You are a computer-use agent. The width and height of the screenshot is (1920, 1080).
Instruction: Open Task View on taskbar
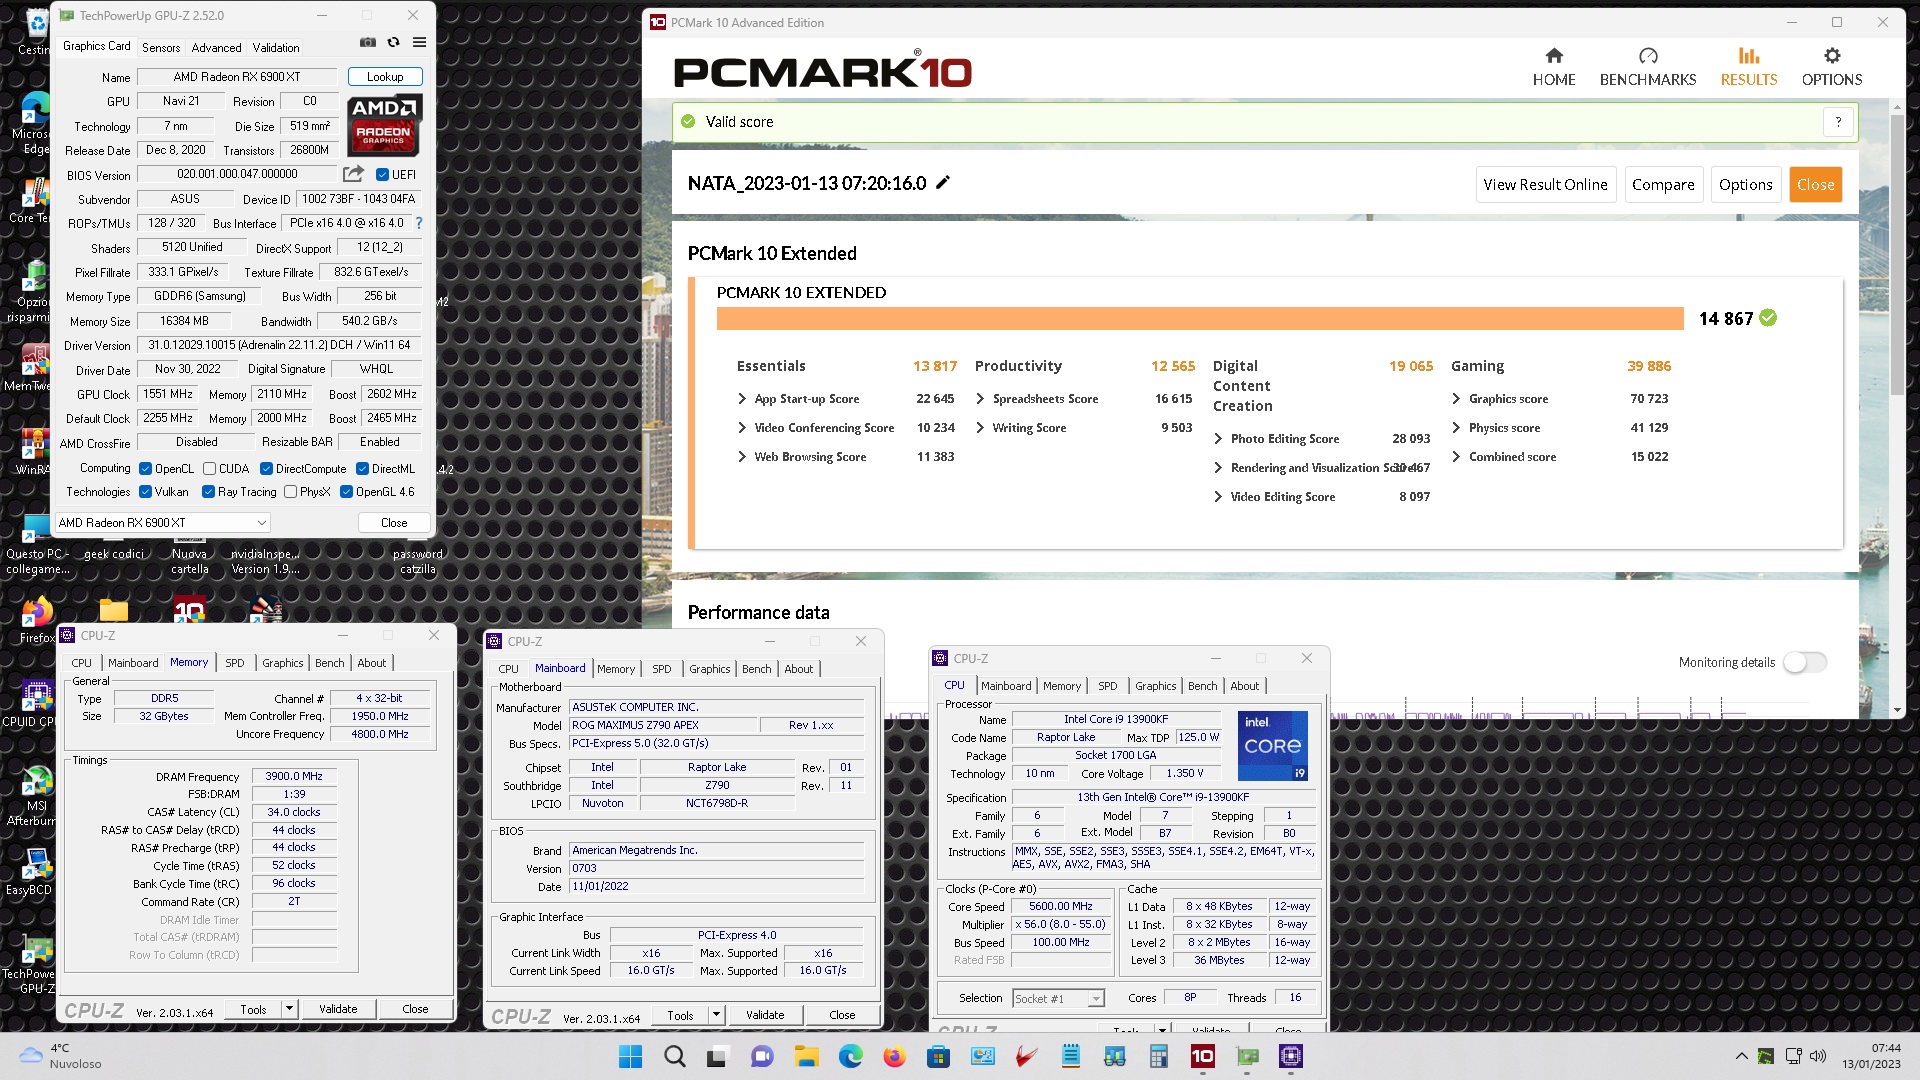[x=717, y=1056]
